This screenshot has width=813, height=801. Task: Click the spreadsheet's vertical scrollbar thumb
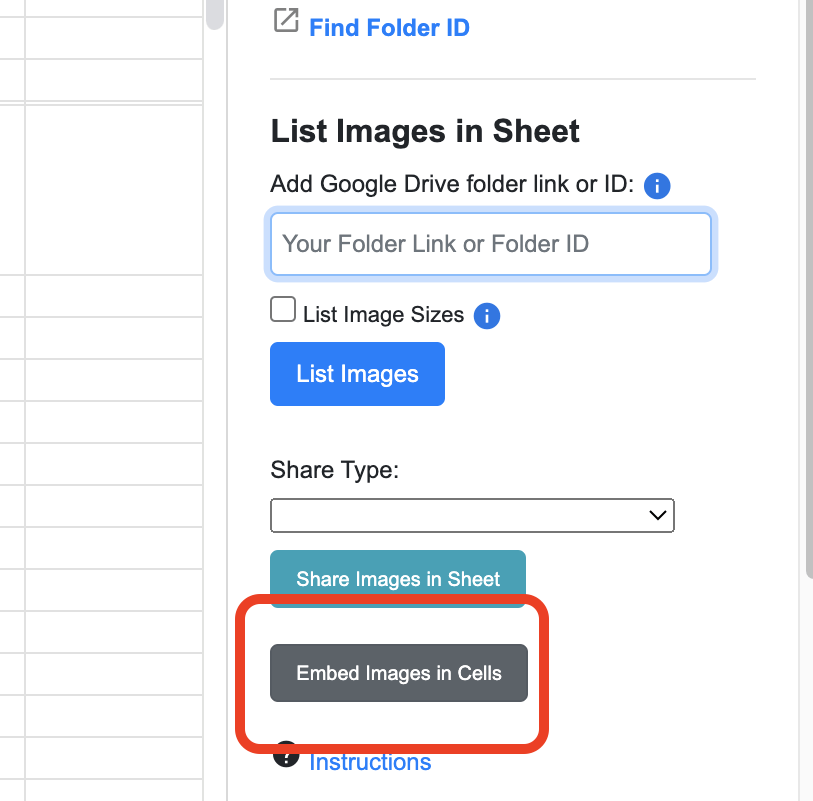point(215,15)
